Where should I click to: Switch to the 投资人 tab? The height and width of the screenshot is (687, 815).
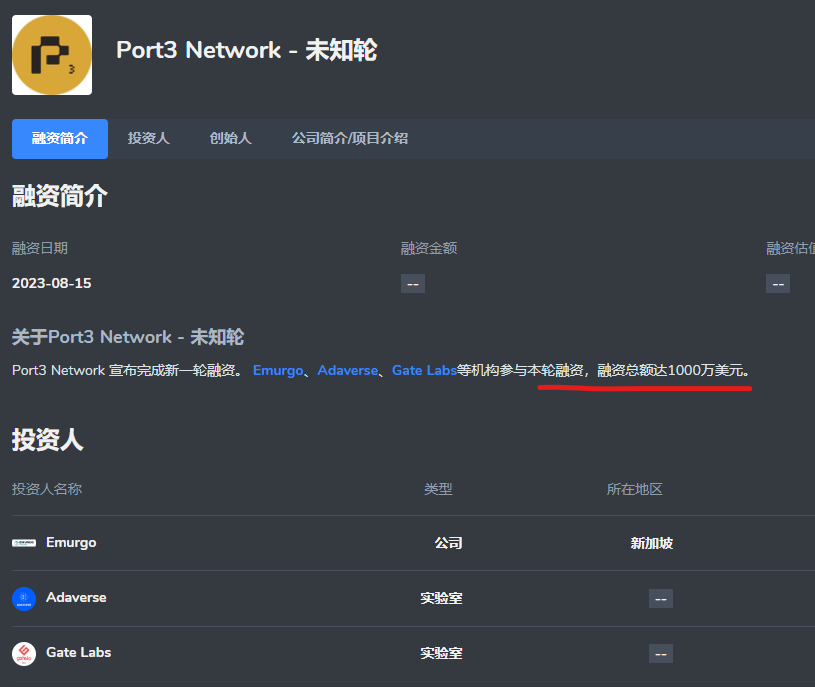pyautogui.click(x=149, y=139)
